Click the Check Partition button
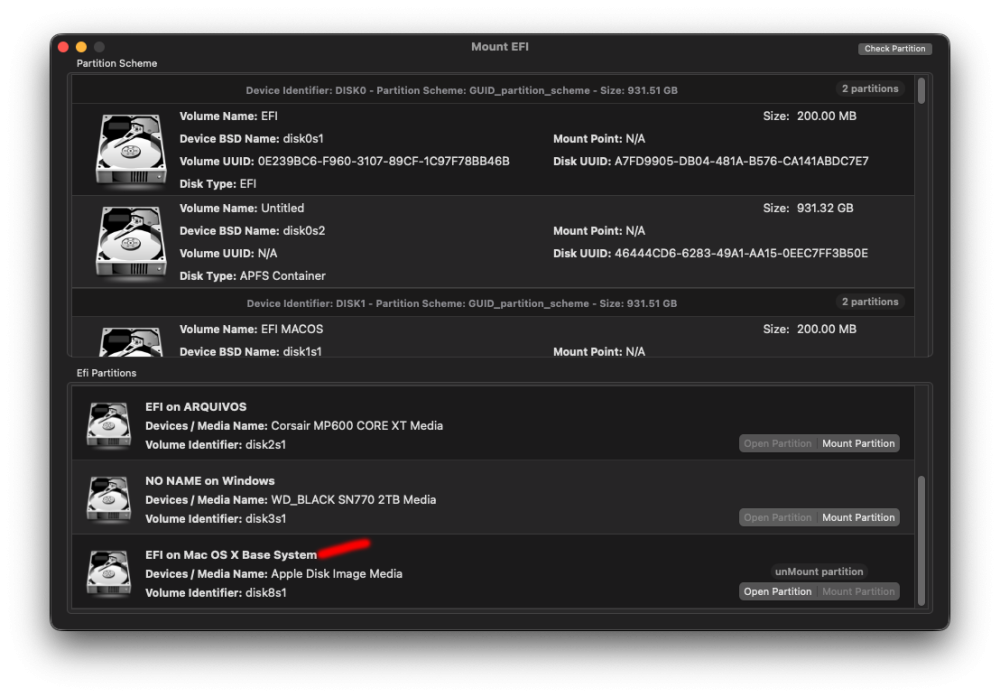Image resolution: width=1000 pixels, height=697 pixels. tap(894, 48)
